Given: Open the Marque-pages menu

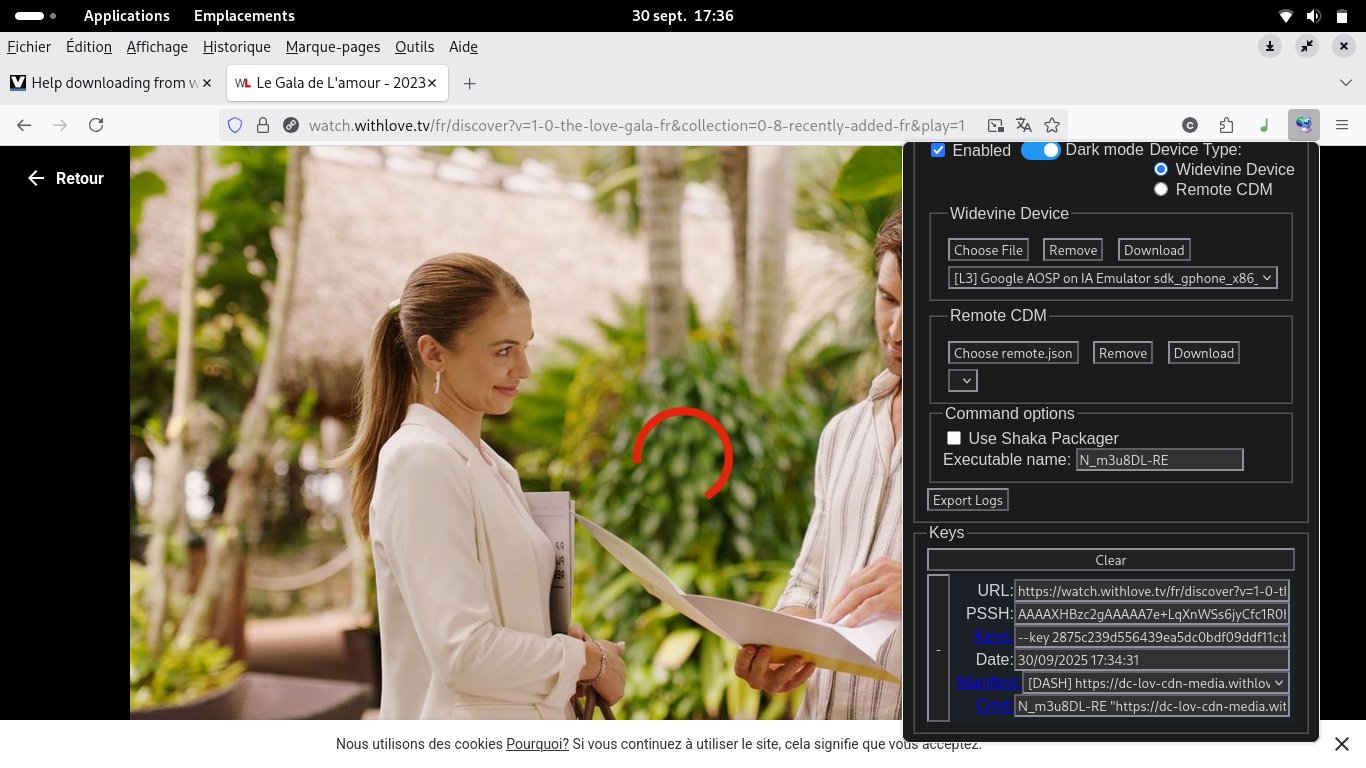Looking at the screenshot, I should 333,47.
